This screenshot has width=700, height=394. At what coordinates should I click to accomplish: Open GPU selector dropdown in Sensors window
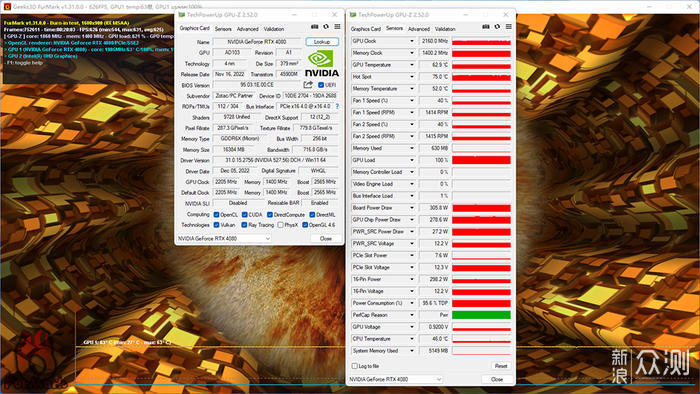point(396,379)
